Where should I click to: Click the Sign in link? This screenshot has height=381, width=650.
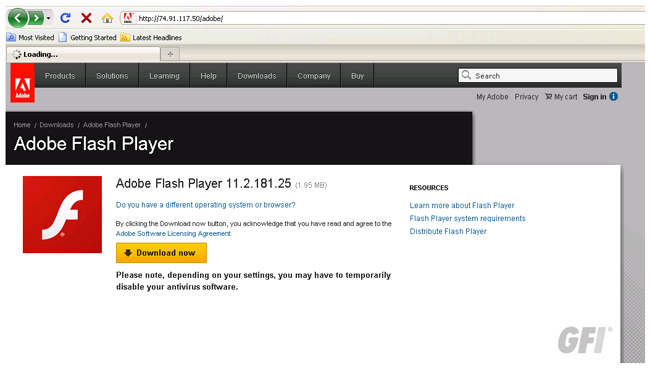point(594,97)
